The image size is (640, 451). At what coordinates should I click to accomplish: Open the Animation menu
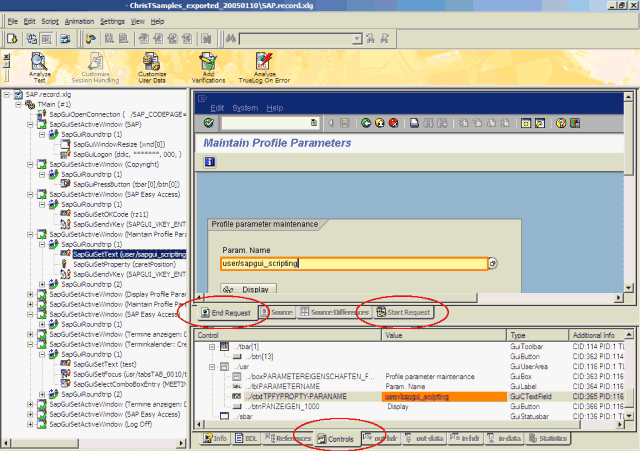(78, 20)
